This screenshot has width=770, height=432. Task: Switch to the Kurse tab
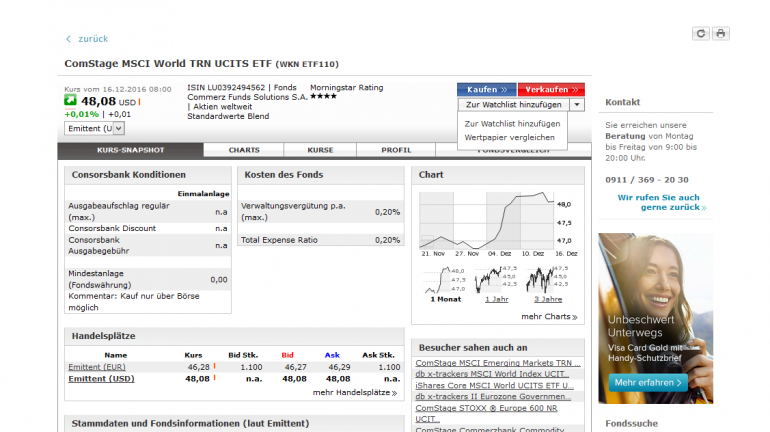[x=320, y=150]
